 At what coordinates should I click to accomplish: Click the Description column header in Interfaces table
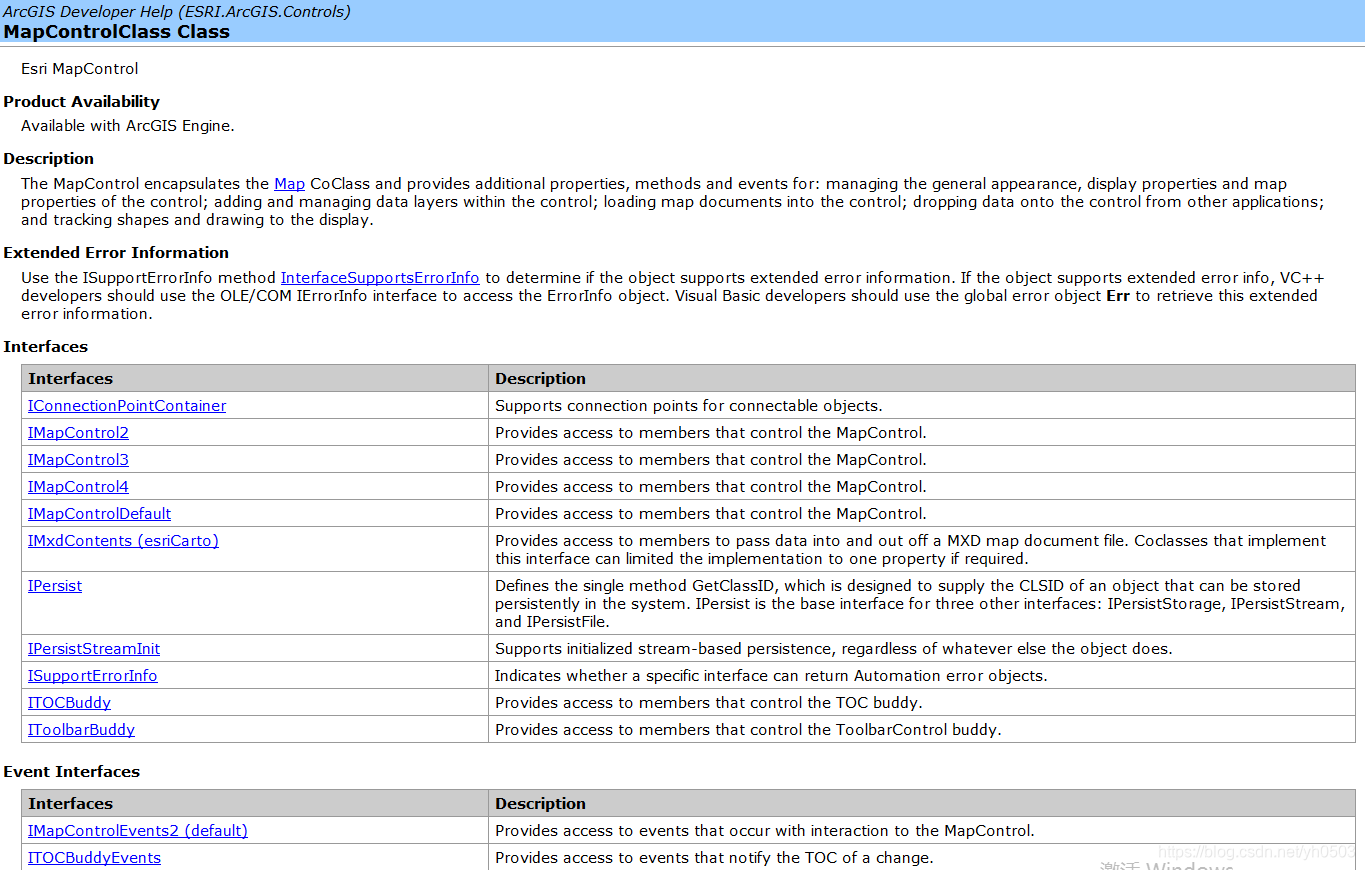tap(540, 379)
